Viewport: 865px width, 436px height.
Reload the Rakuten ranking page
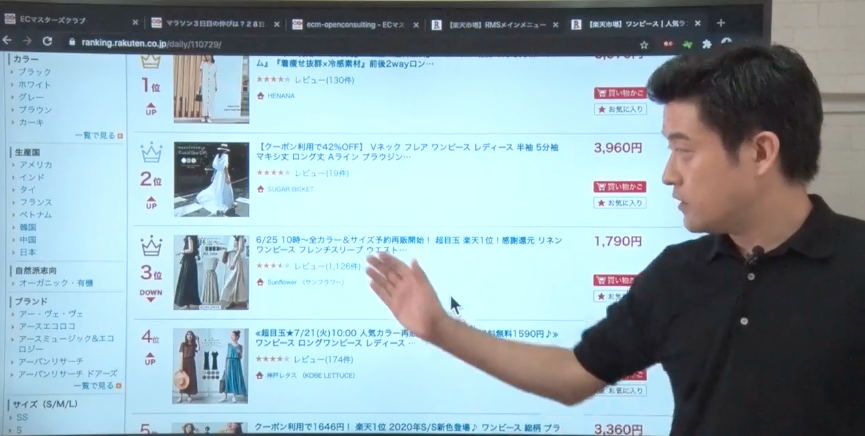47,41
